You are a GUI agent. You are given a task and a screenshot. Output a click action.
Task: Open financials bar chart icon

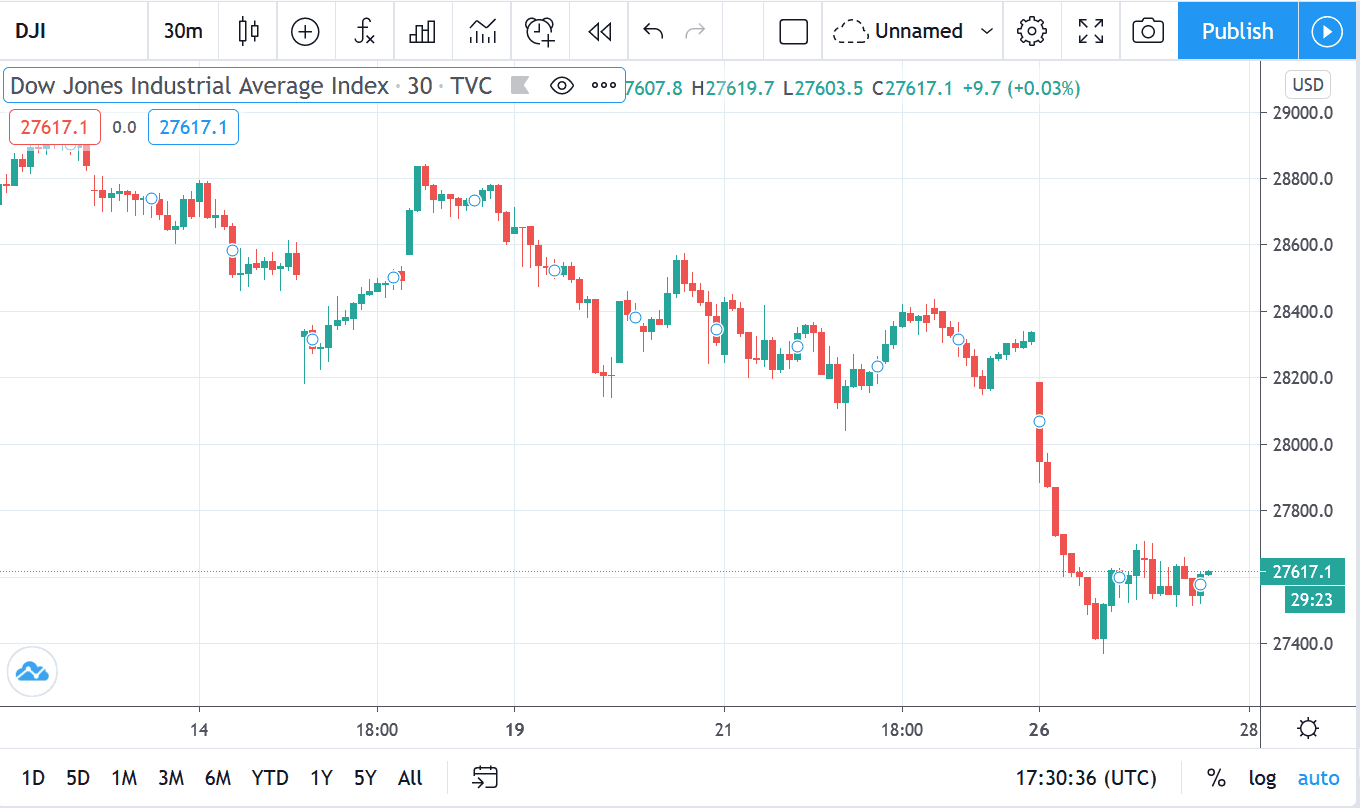(423, 31)
